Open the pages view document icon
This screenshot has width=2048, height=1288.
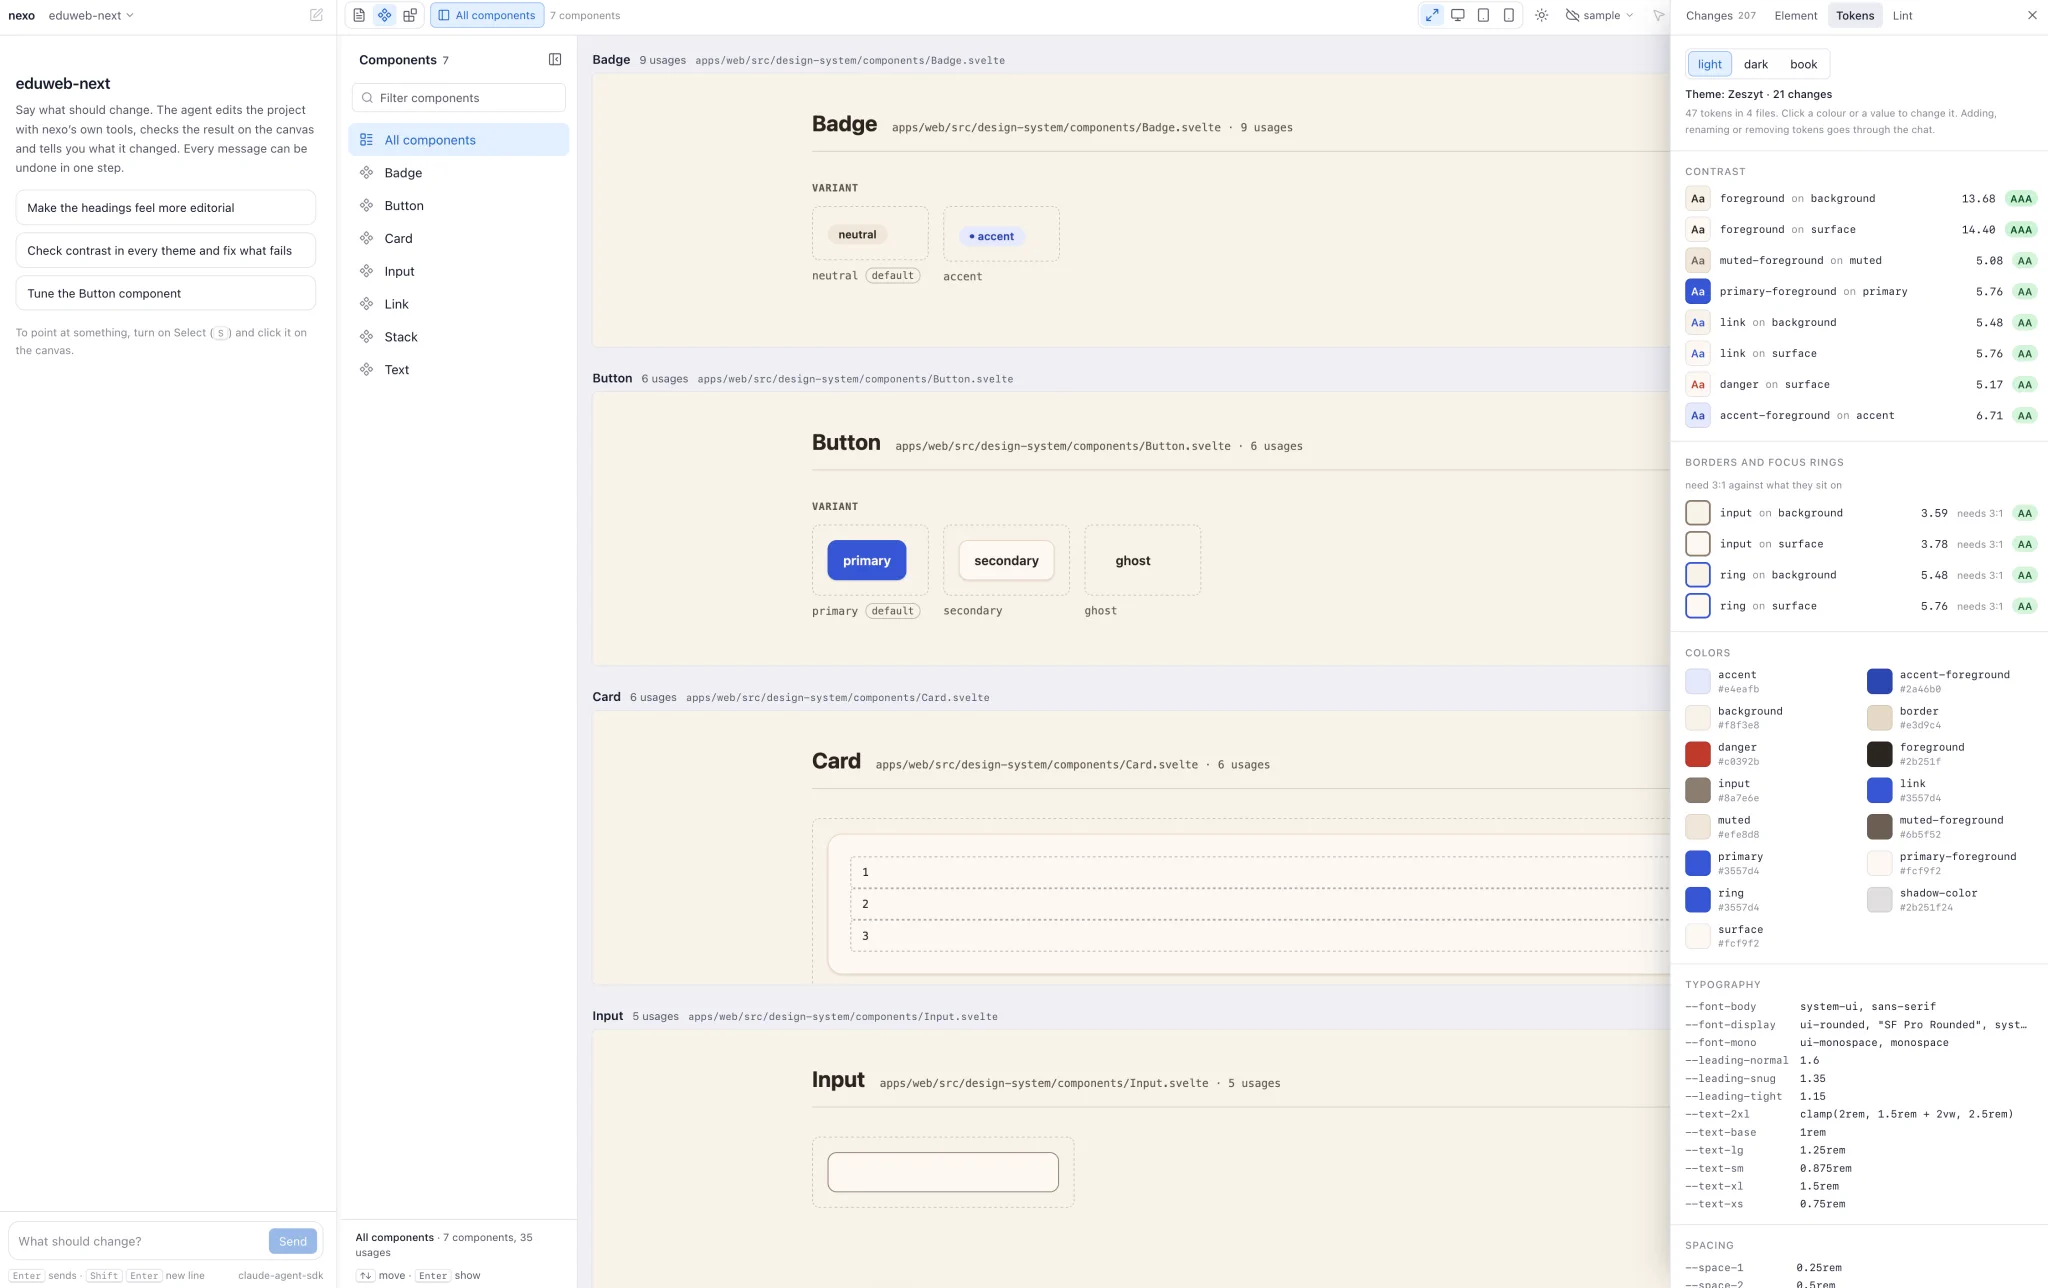pos(359,15)
